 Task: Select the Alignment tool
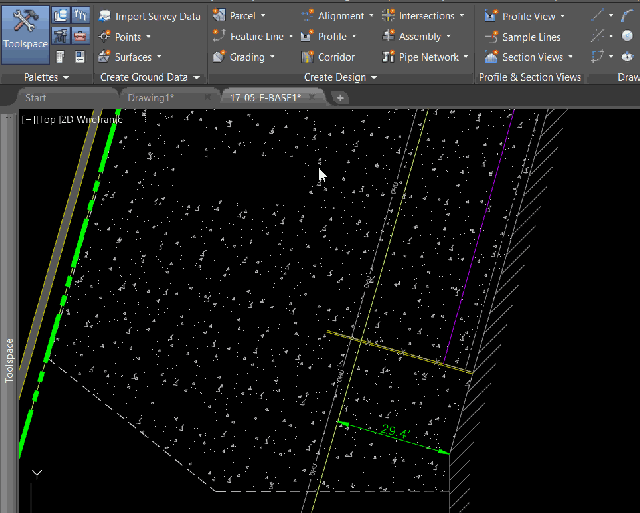340,17
